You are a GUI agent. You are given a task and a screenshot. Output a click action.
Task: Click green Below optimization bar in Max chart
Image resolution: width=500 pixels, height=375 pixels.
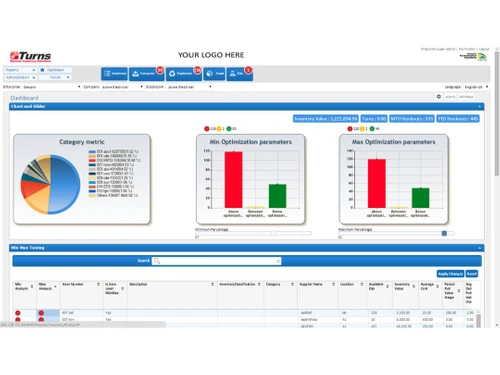pyautogui.click(x=420, y=198)
